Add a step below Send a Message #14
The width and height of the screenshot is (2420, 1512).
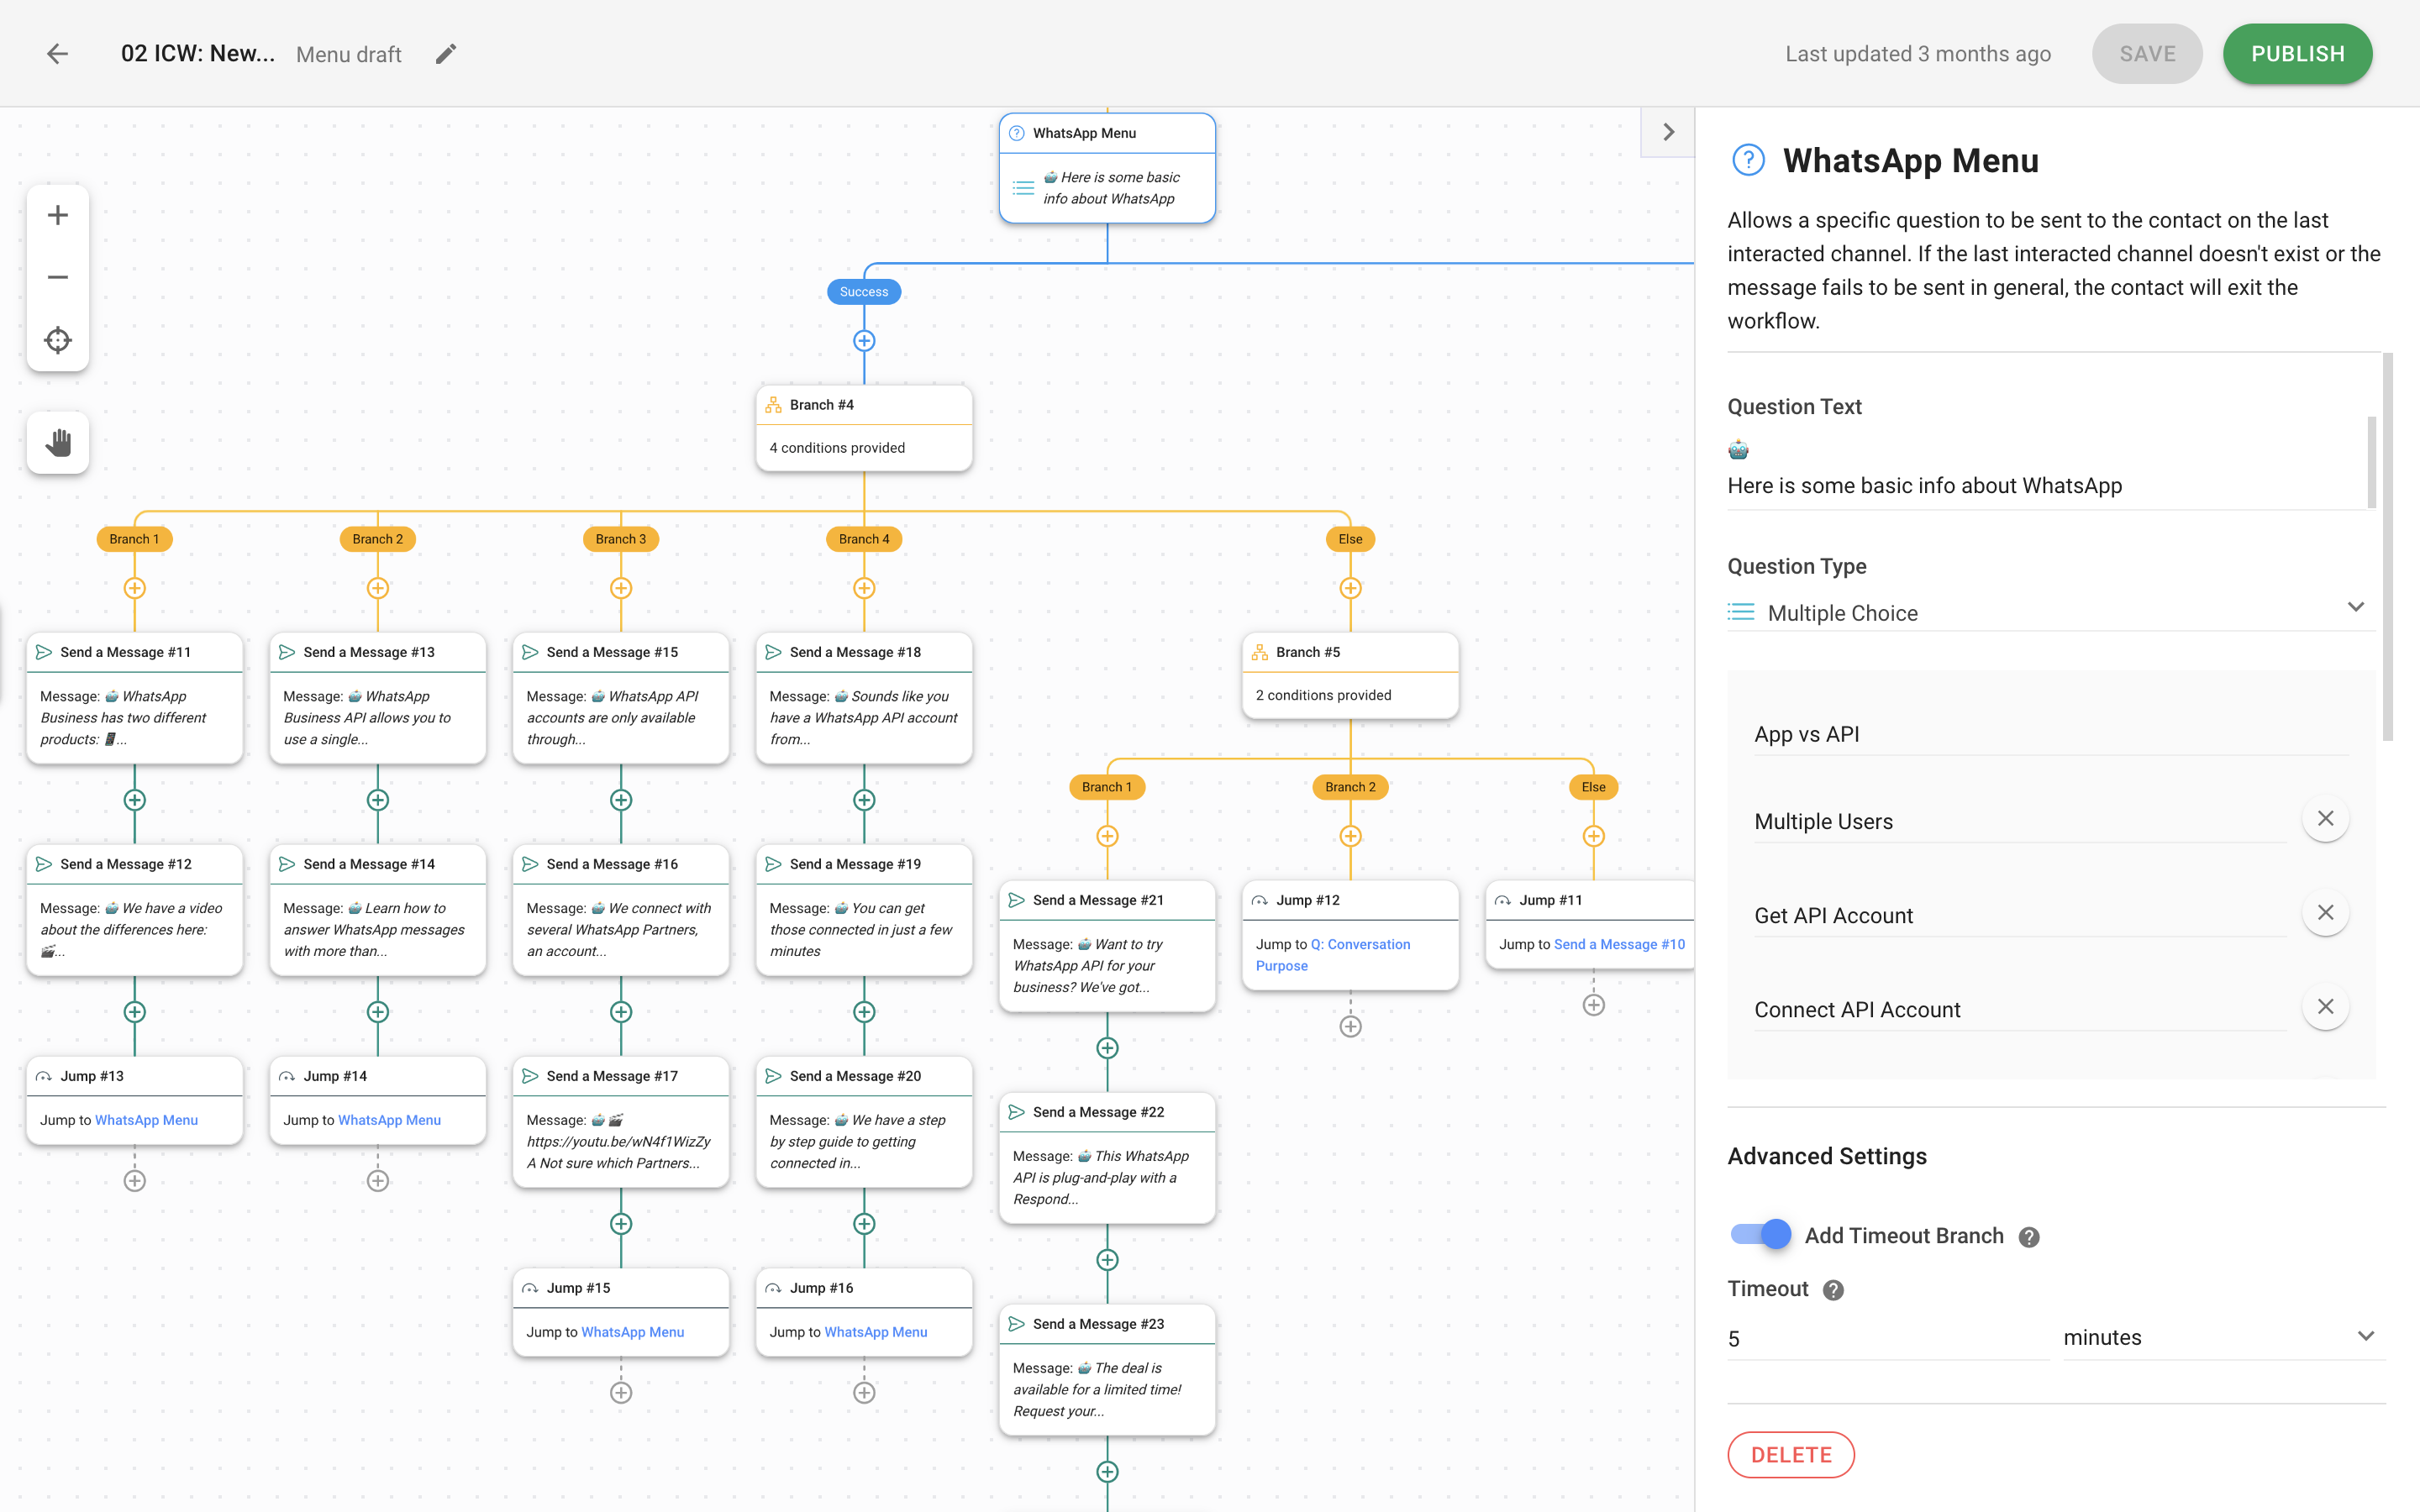(x=378, y=1012)
